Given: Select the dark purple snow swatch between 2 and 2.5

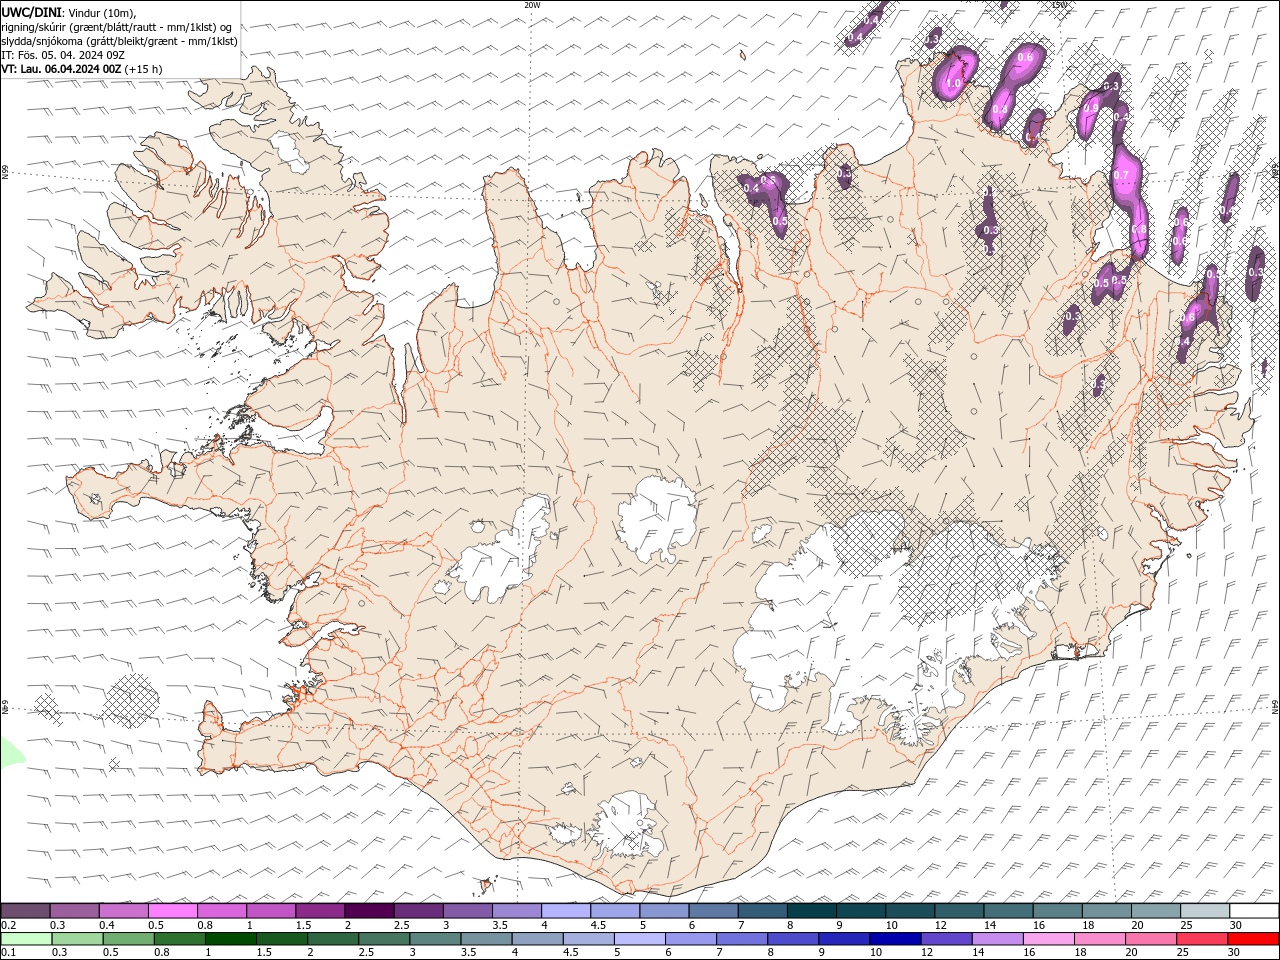Looking at the screenshot, I should pyautogui.click(x=369, y=911).
